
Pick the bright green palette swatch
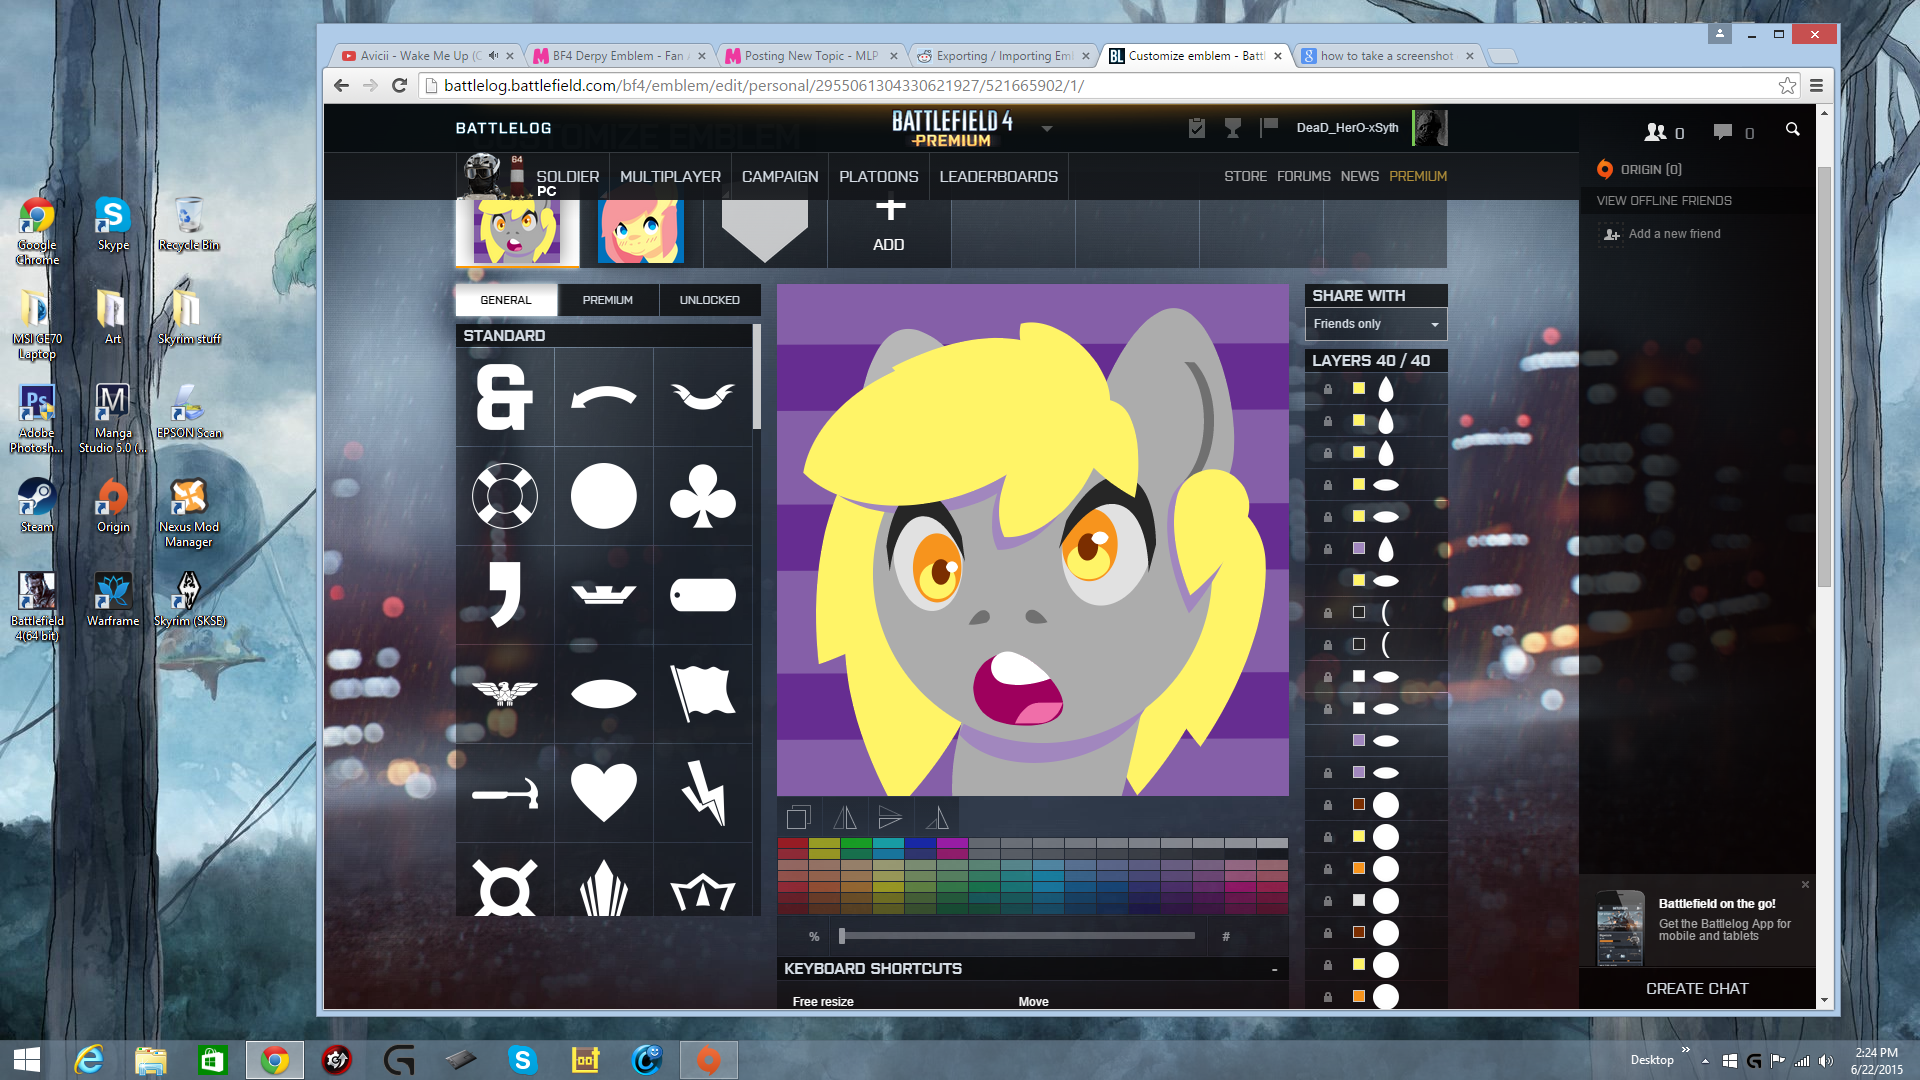[856, 844]
